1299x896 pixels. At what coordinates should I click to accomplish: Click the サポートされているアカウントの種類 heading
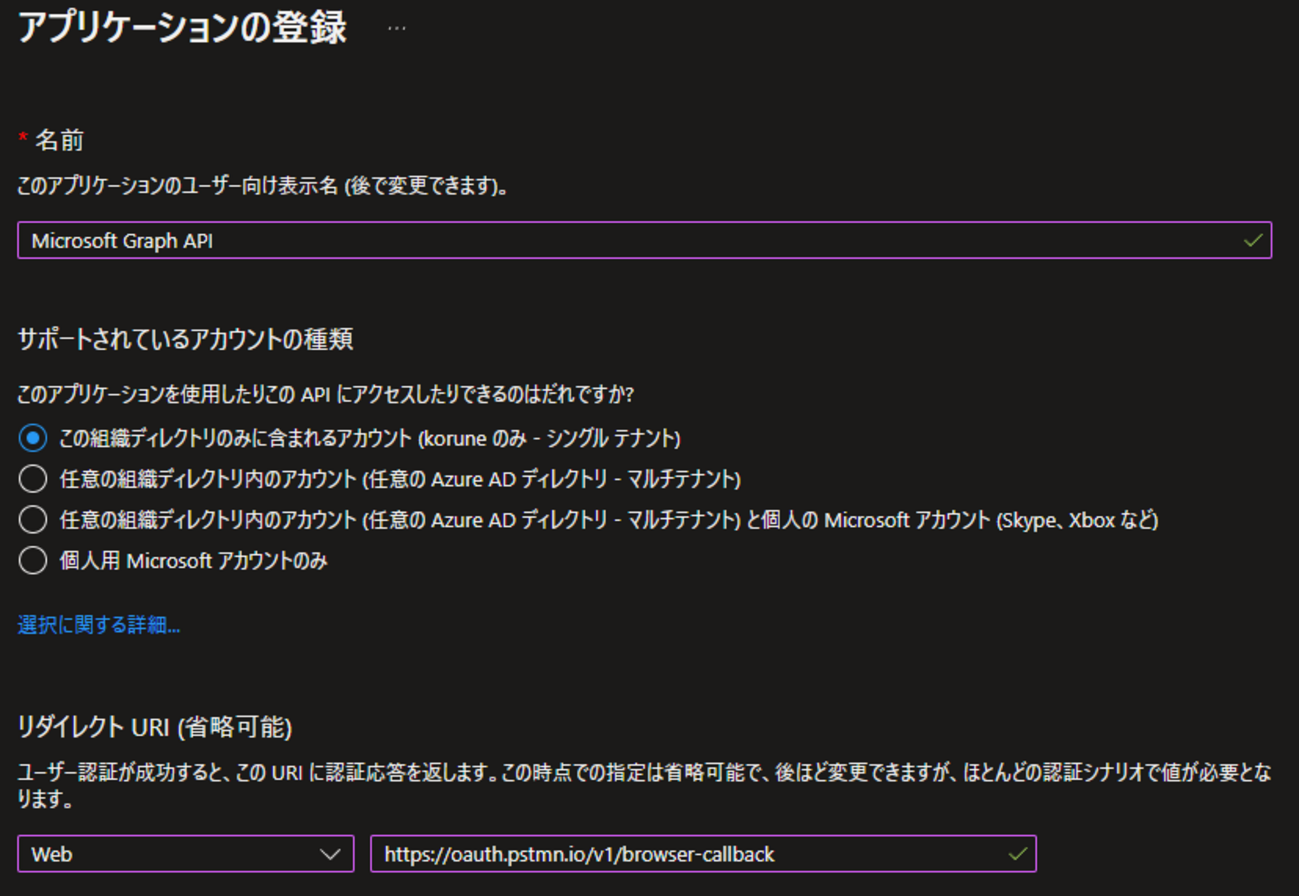pyautogui.click(x=185, y=340)
